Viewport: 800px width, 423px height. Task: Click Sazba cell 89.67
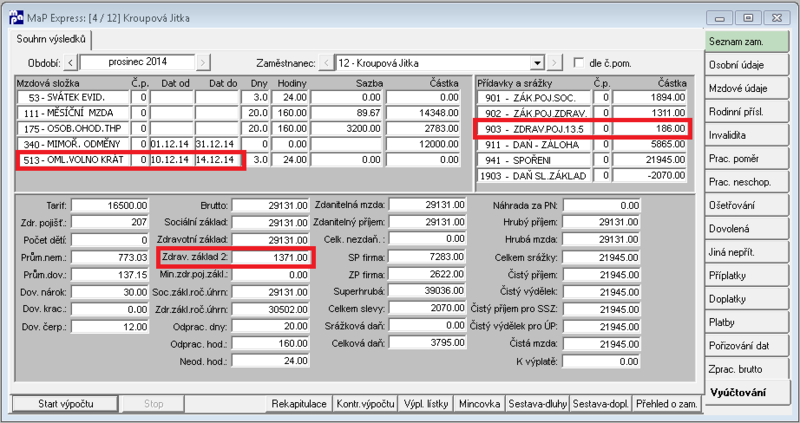(347, 113)
